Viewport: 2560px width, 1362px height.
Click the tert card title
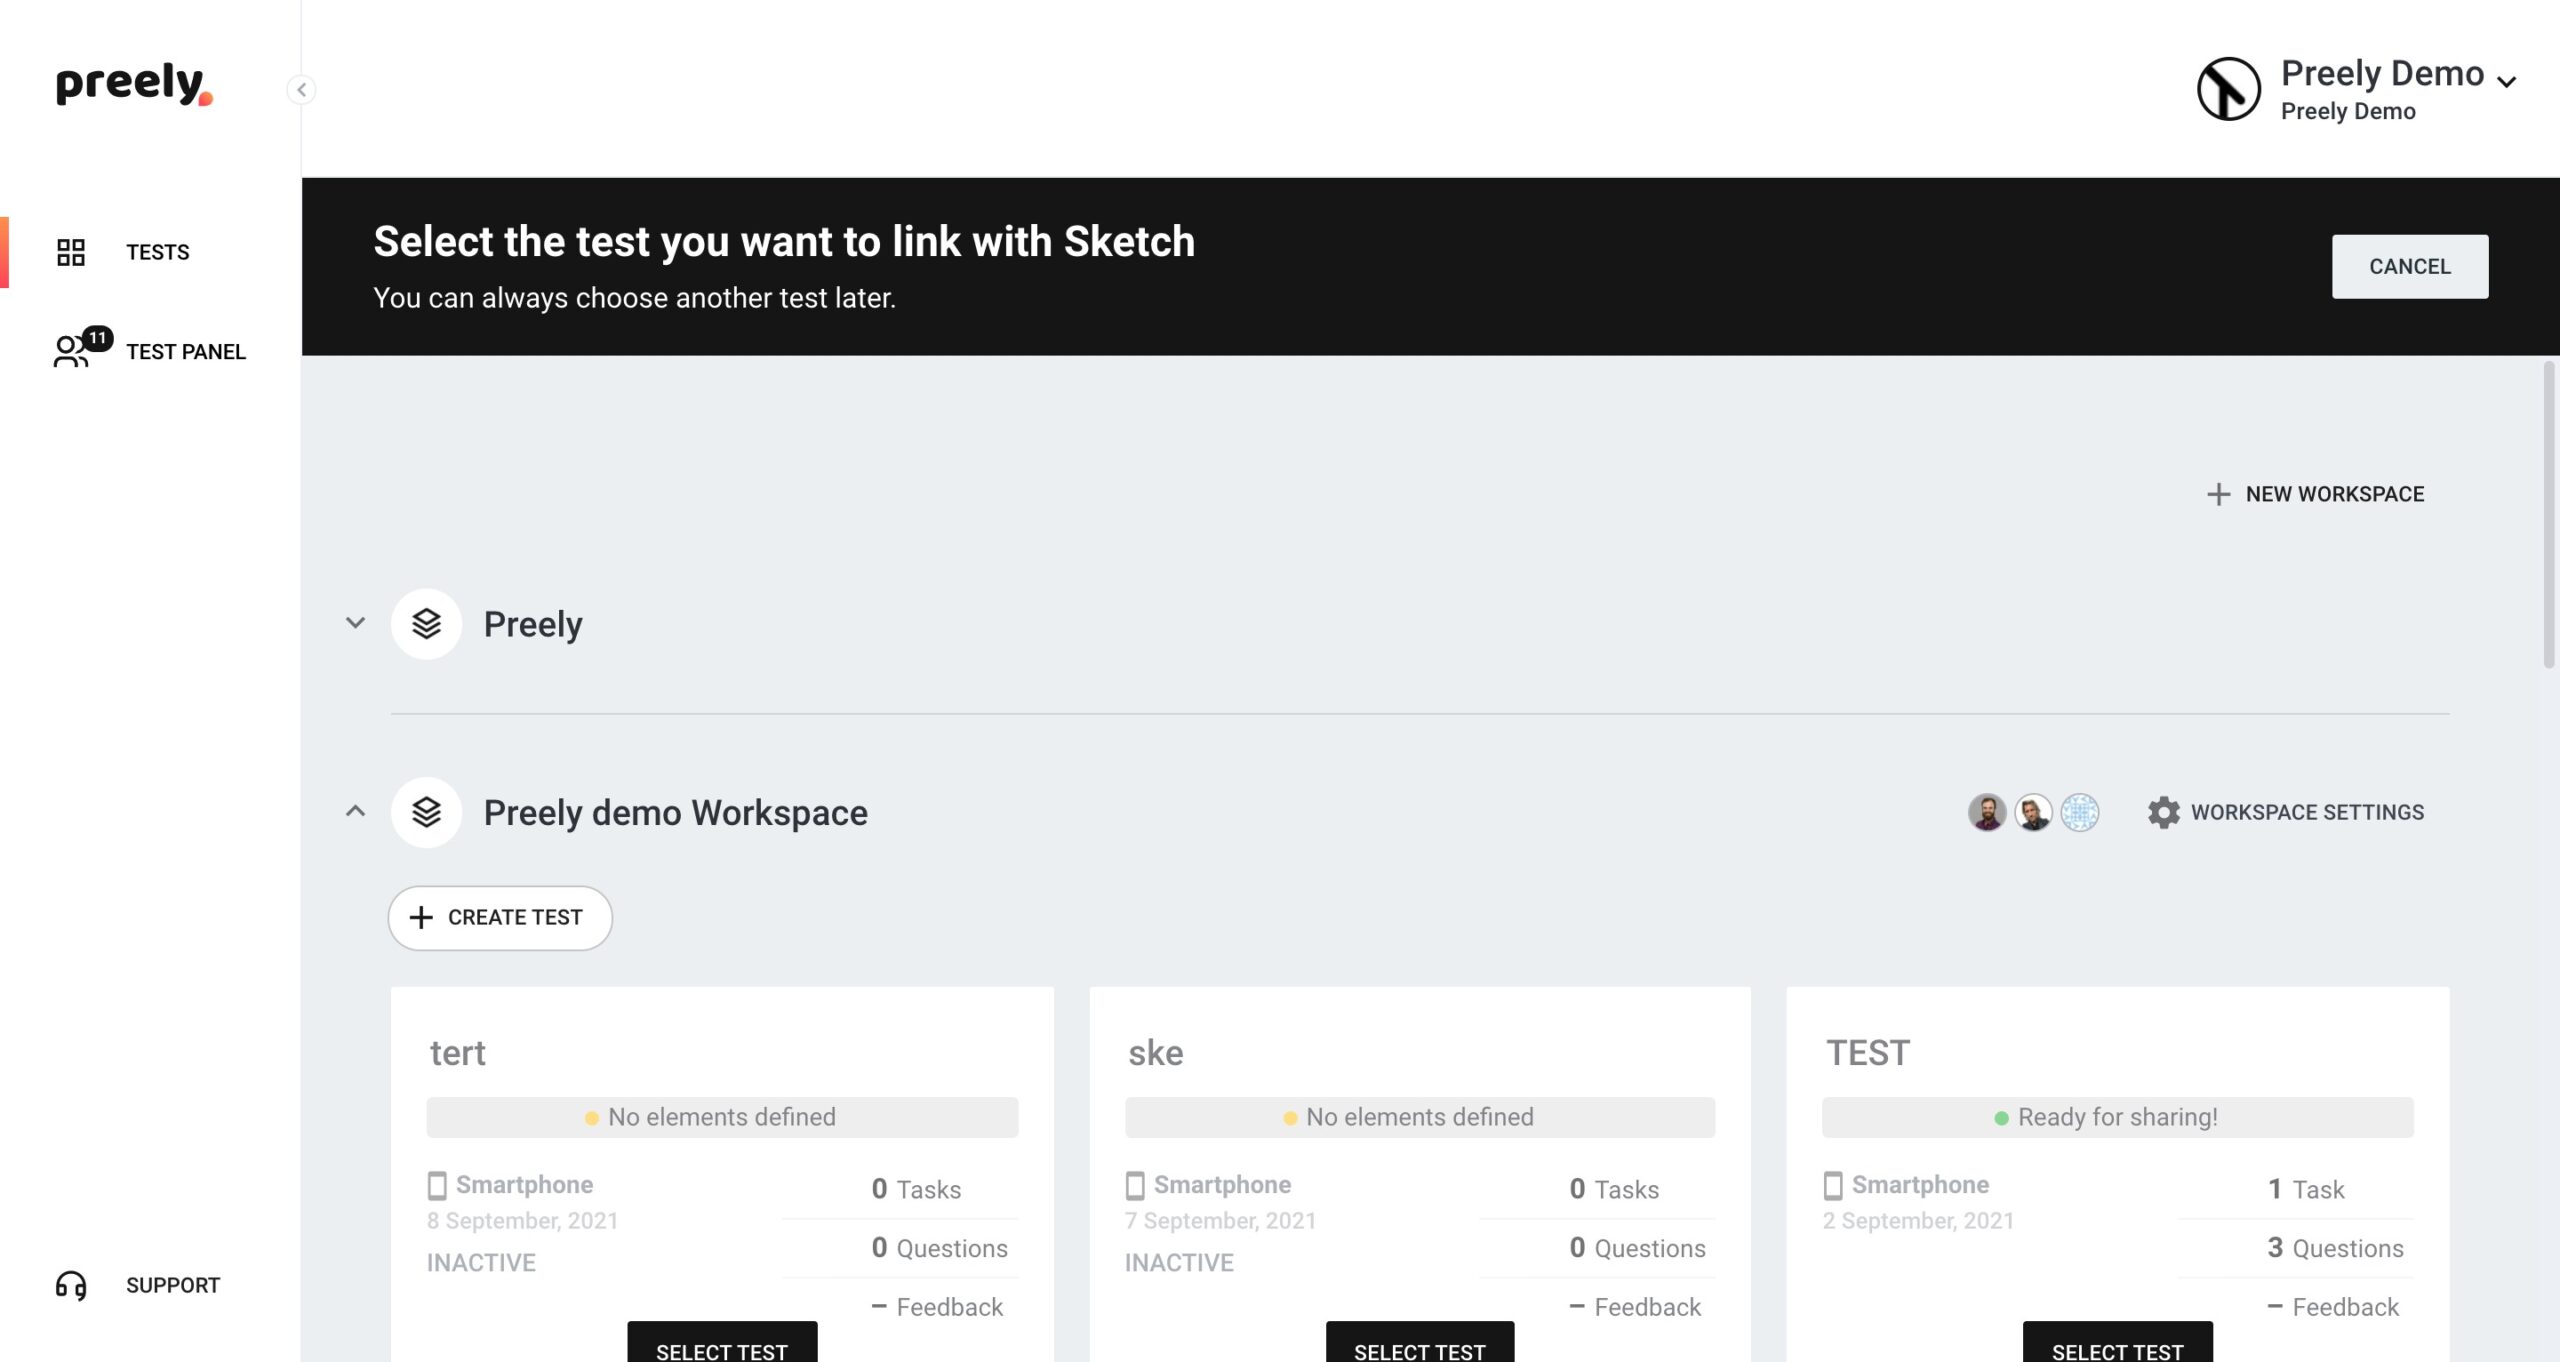(x=458, y=1053)
